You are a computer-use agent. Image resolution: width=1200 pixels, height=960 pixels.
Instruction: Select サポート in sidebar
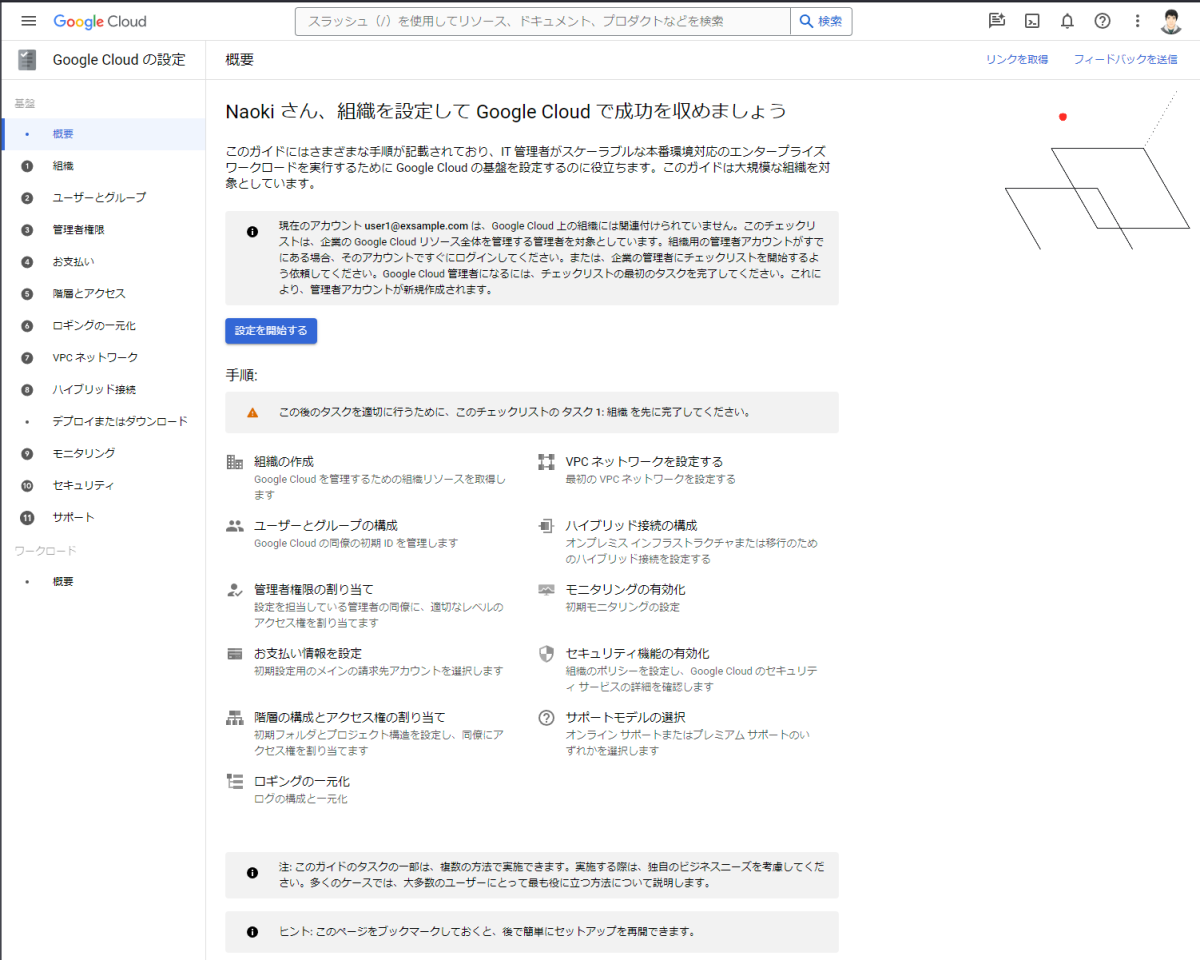coord(103,518)
